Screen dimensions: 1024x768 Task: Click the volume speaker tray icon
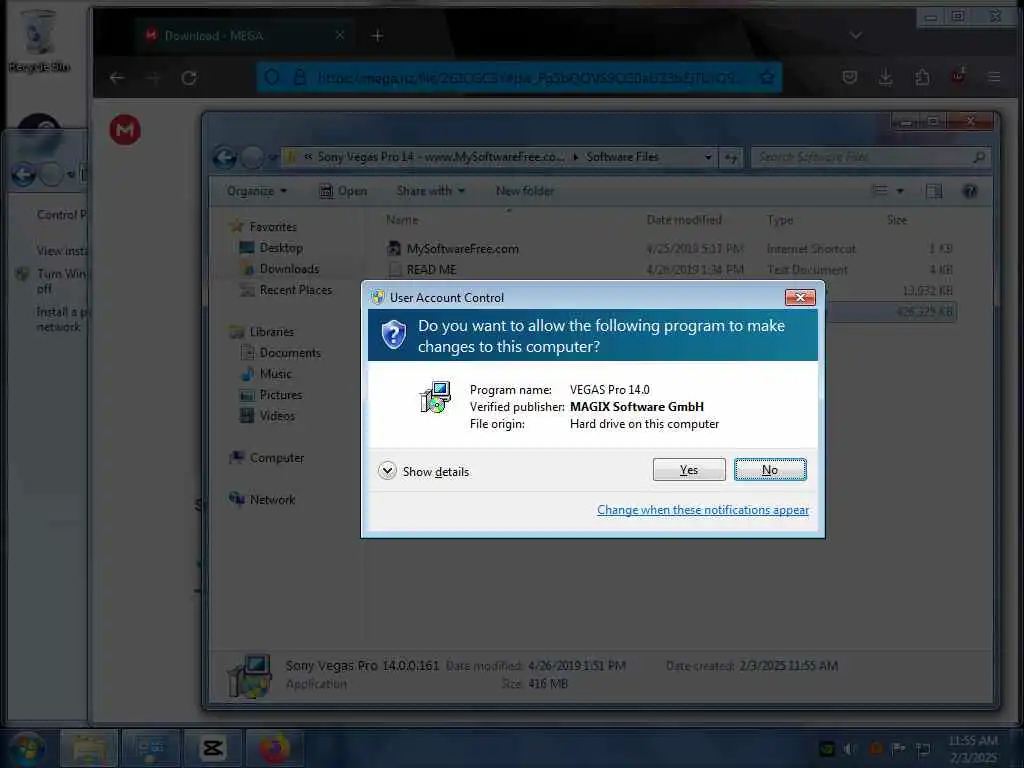850,749
